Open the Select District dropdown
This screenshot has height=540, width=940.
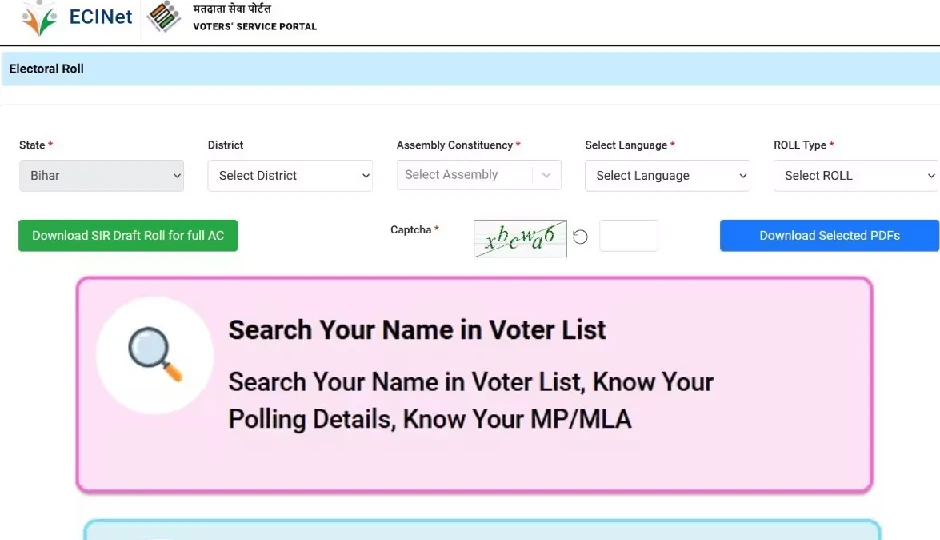tap(290, 175)
